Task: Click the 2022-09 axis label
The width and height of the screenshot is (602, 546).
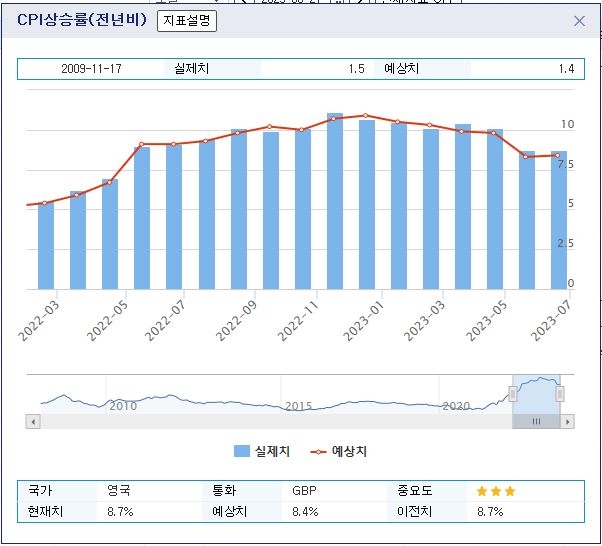Action: pos(236,321)
